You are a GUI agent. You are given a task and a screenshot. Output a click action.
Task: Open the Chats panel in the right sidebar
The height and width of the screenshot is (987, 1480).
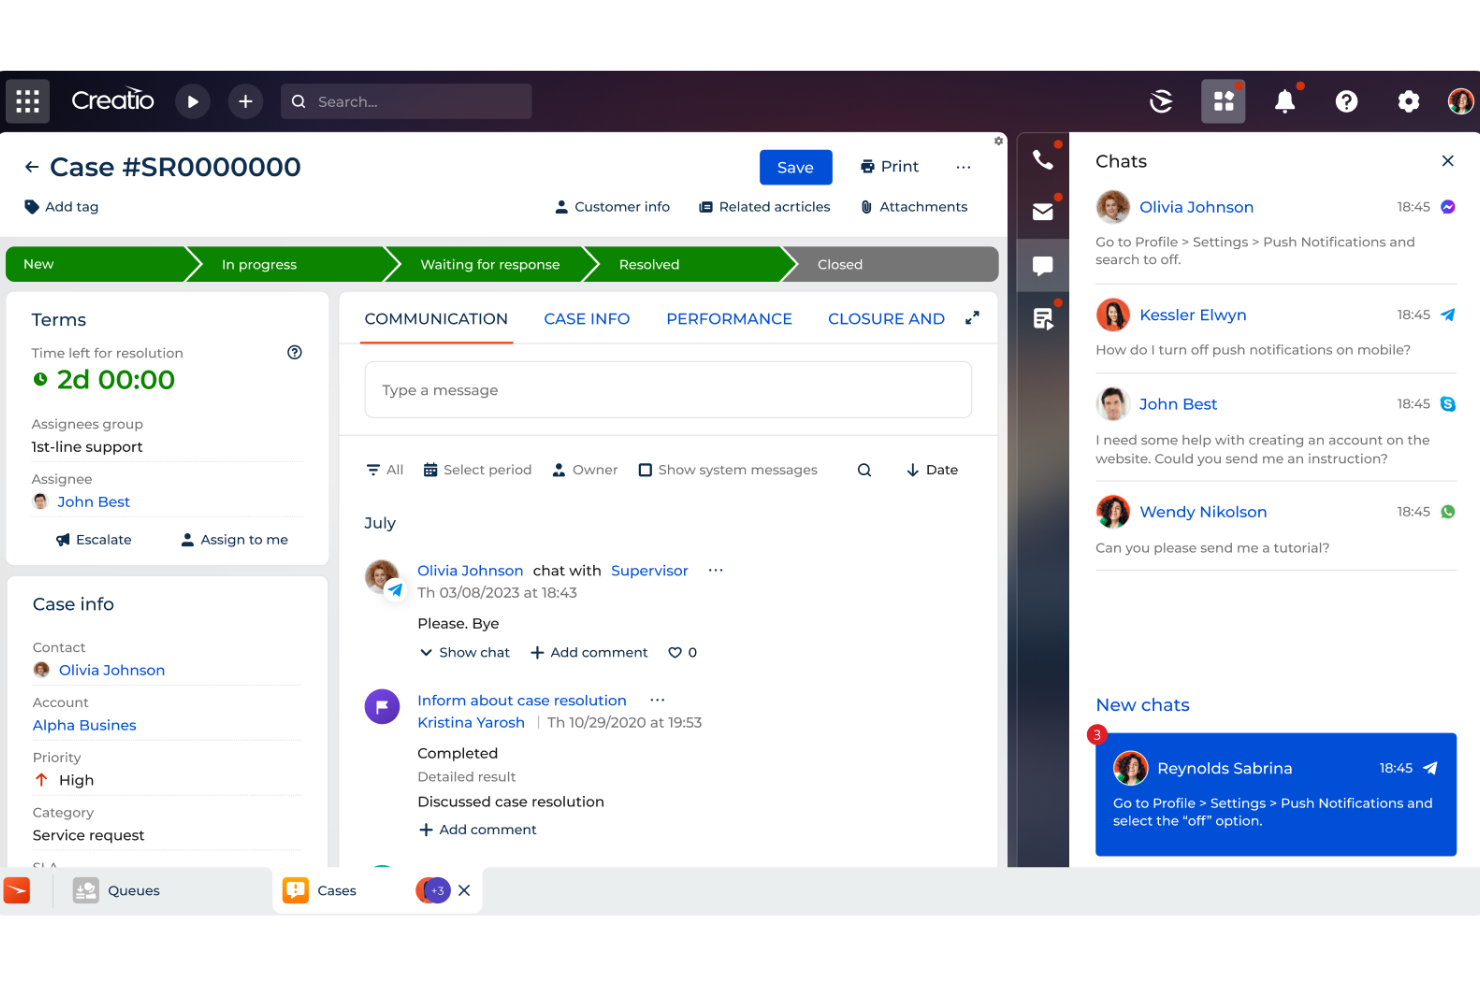pyautogui.click(x=1043, y=265)
